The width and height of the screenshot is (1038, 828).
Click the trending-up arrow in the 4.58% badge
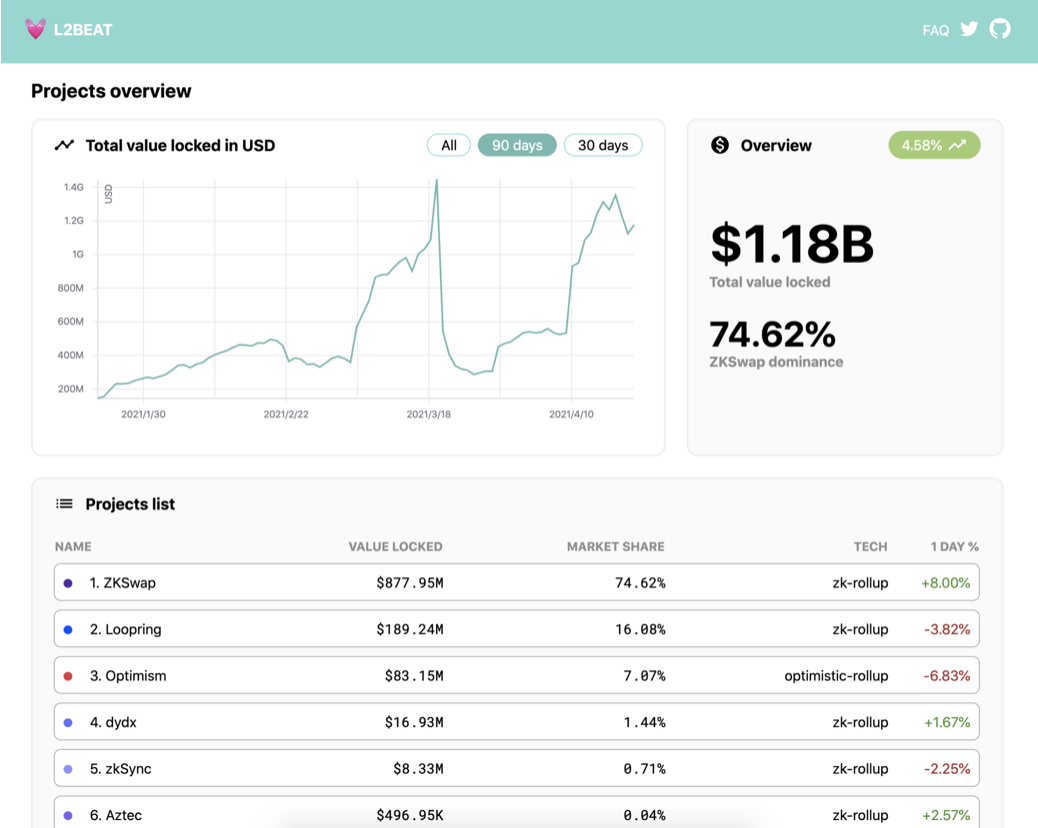[958, 145]
